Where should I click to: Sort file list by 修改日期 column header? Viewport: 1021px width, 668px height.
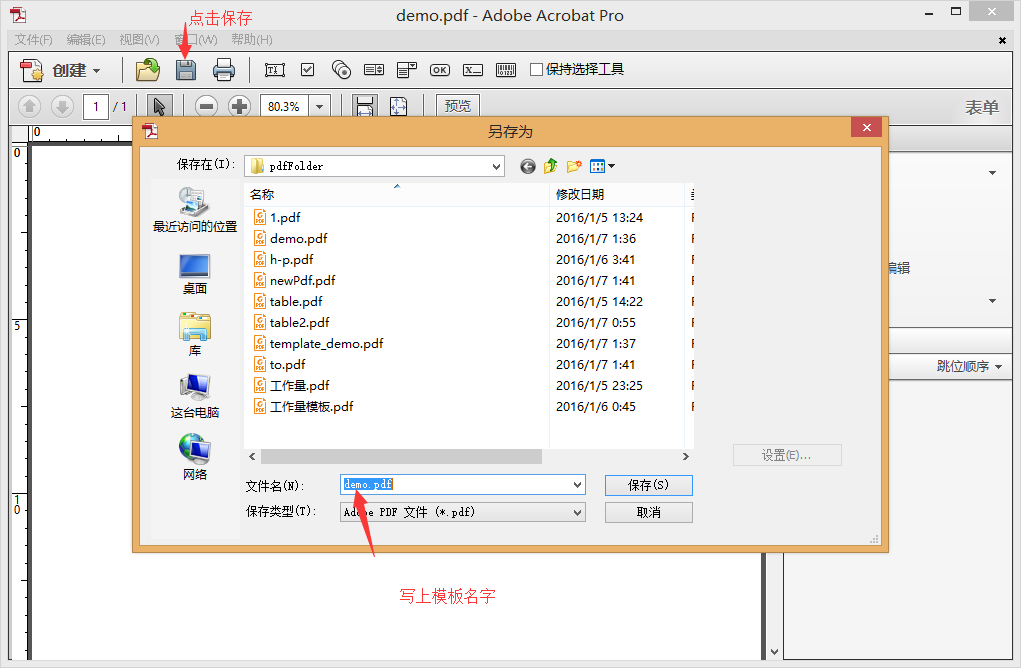click(617, 194)
